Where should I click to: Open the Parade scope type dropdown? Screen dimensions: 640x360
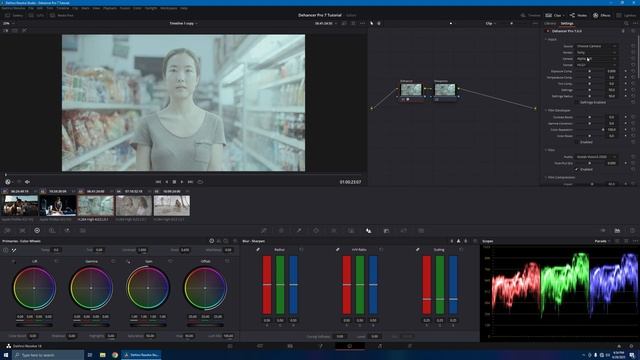tap(602, 241)
